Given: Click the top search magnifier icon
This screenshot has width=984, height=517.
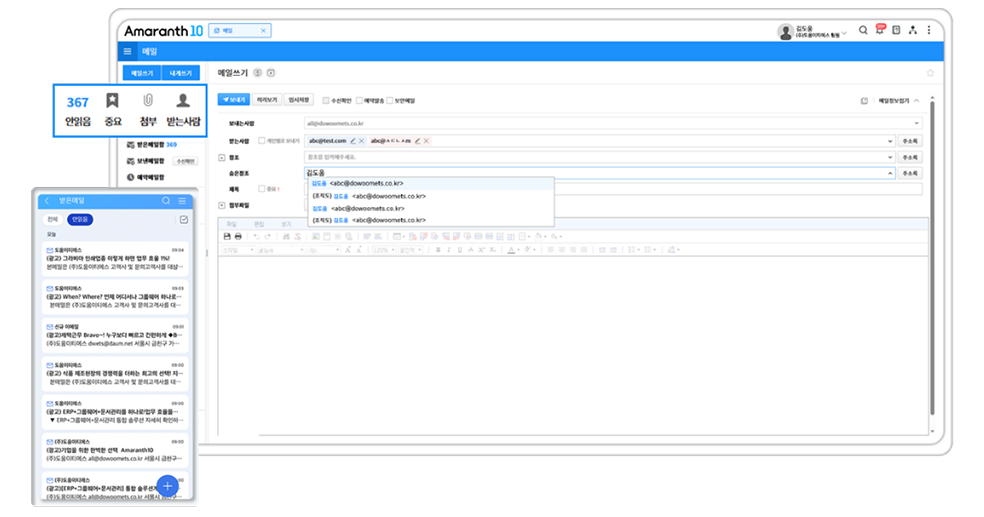Looking at the screenshot, I should coord(864,30).
